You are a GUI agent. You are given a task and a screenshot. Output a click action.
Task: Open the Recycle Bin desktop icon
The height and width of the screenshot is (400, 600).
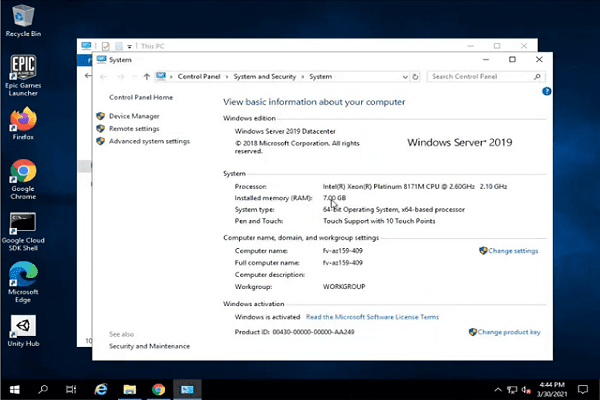[x=23, y=21]
